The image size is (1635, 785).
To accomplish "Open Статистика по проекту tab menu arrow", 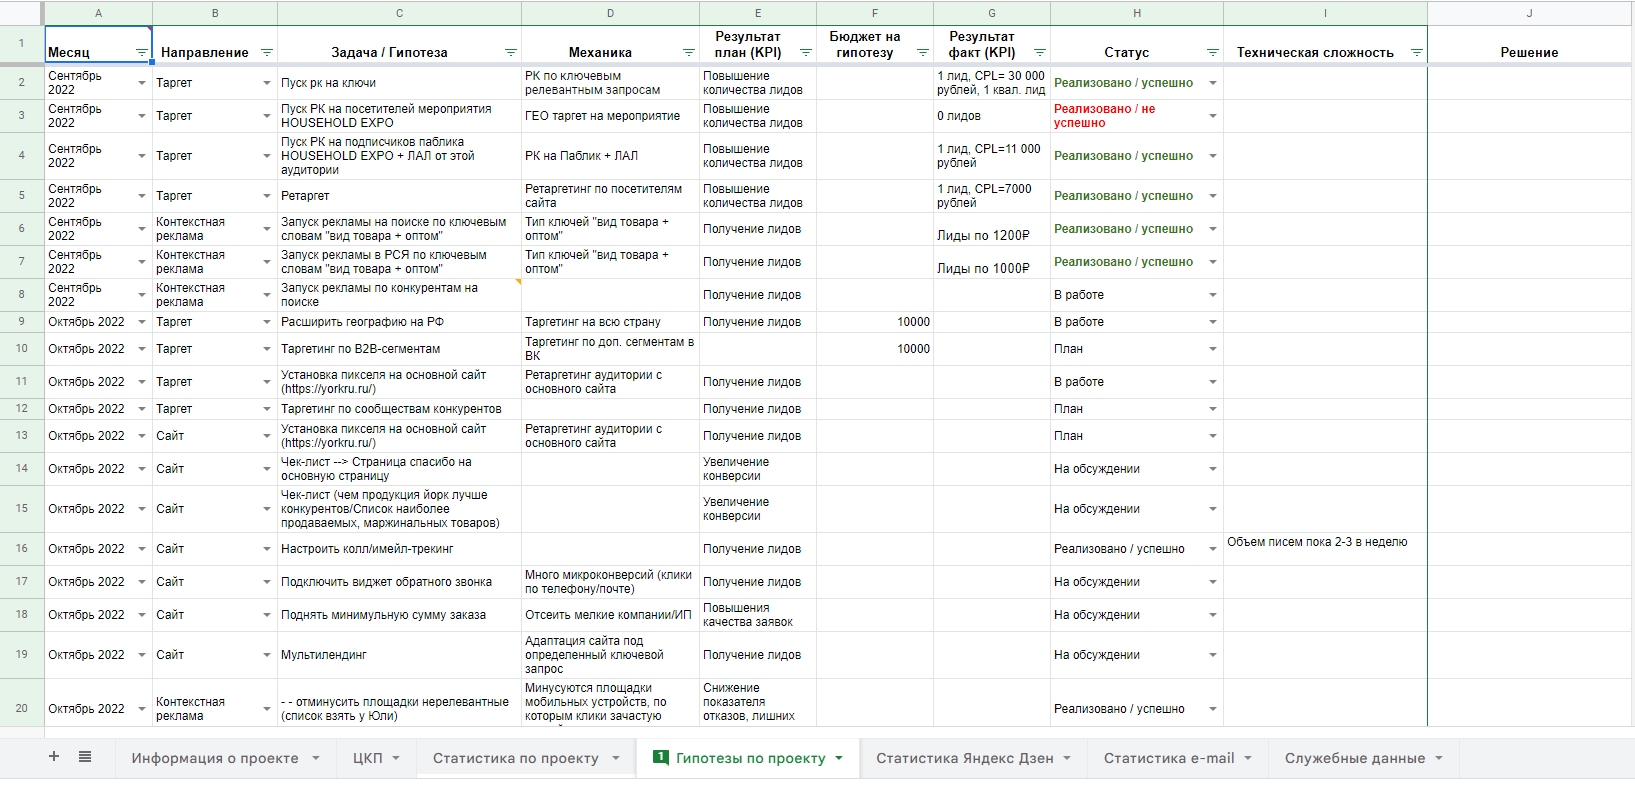I will click(x=616, y=758).
